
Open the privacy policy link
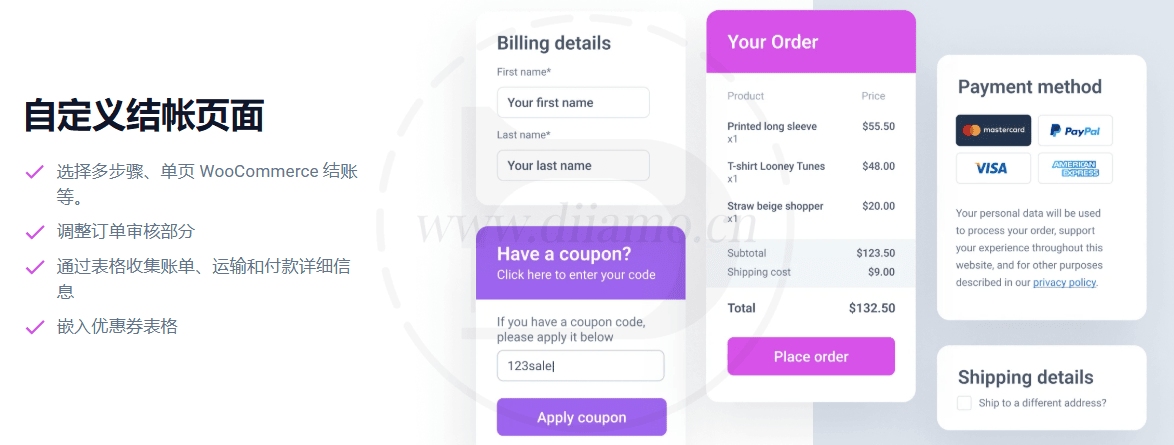[x=1064, y=283]
